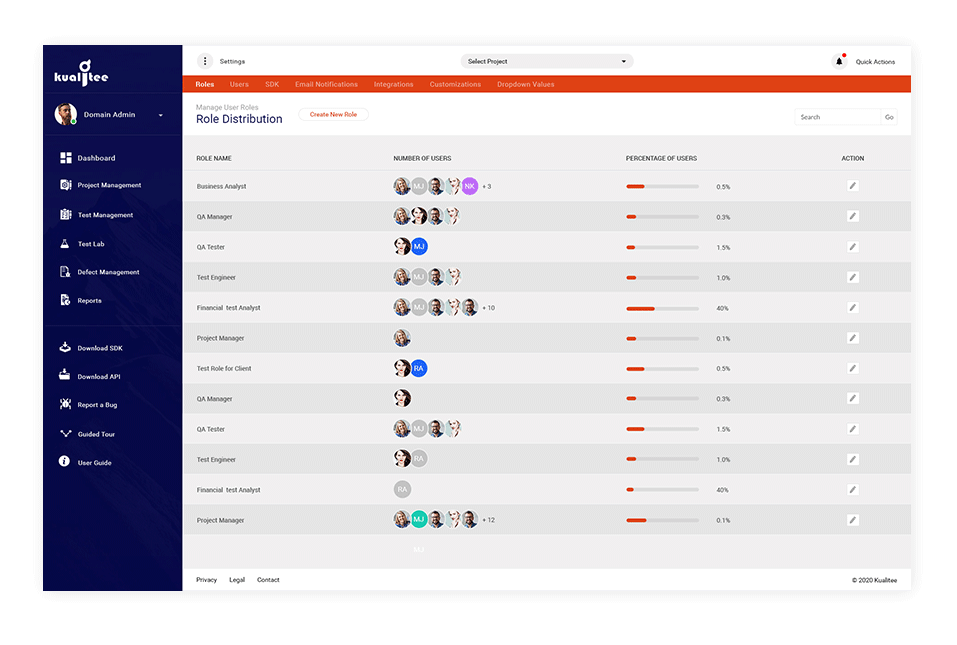Open the Privacy link in the footer
Viewport: 957px width, 645px height.
(206, 579)
